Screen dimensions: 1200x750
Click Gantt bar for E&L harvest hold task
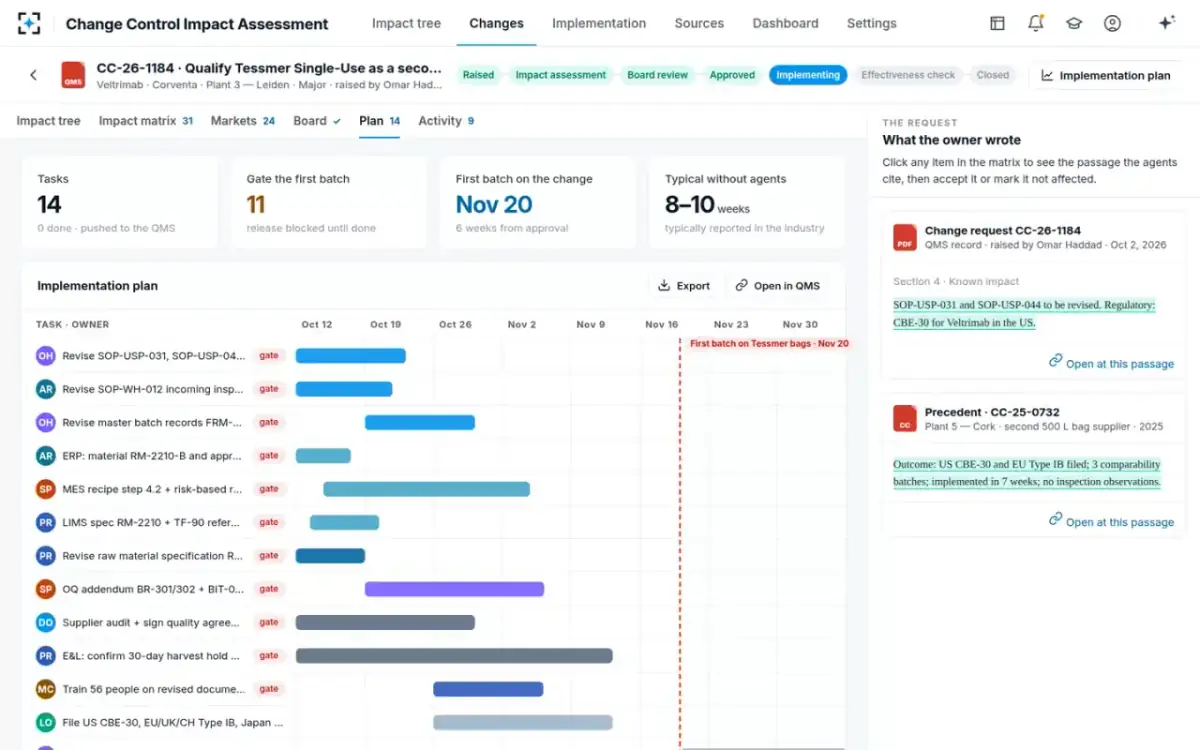pos(454,656)
